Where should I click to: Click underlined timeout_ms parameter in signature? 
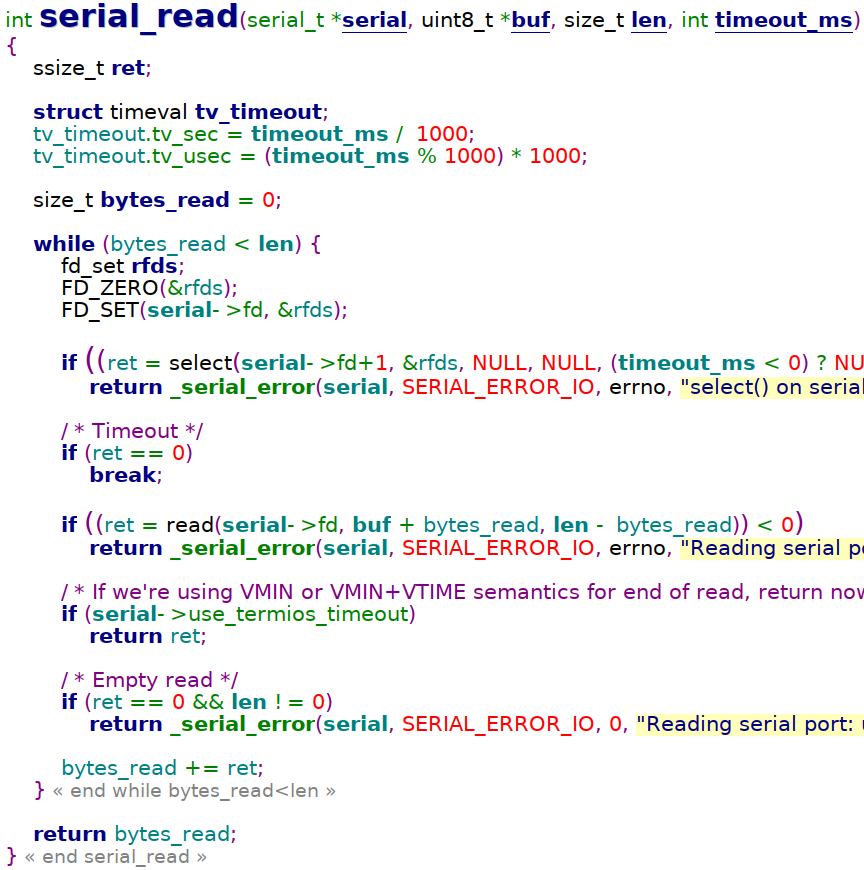(x=782, y=22)
